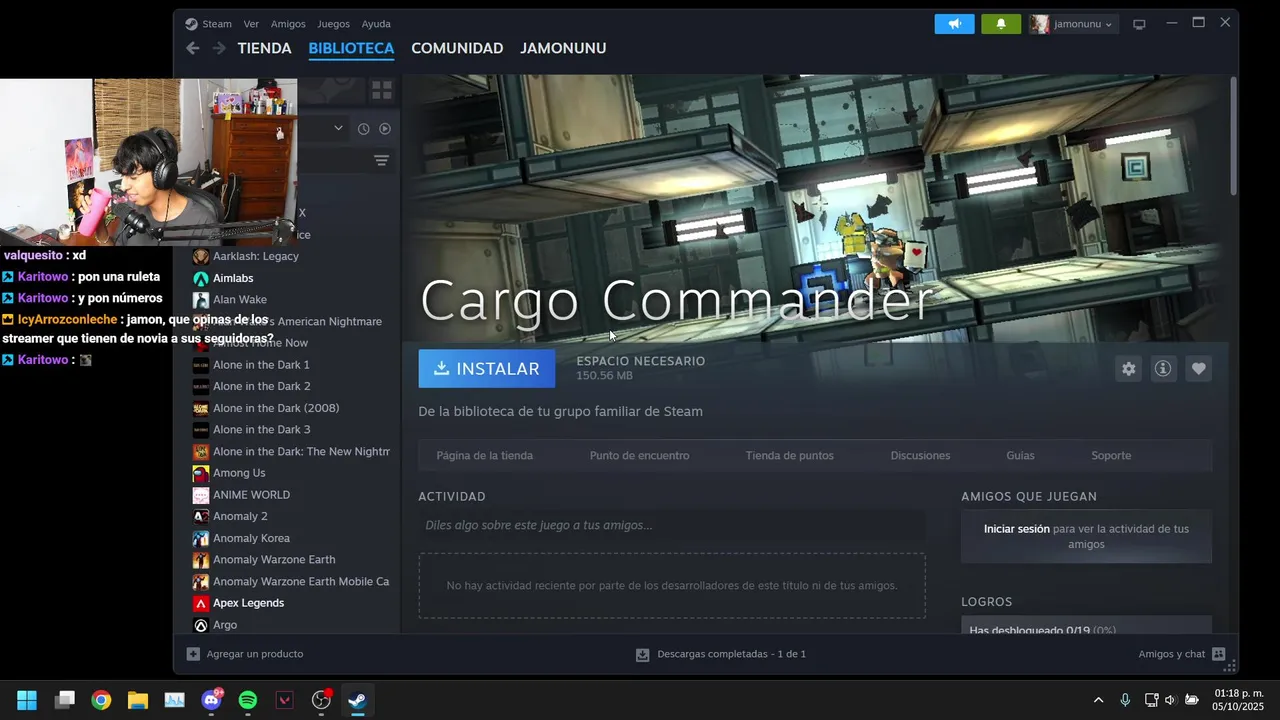
Task: Open the Ver menu
Action: (251, 24)
